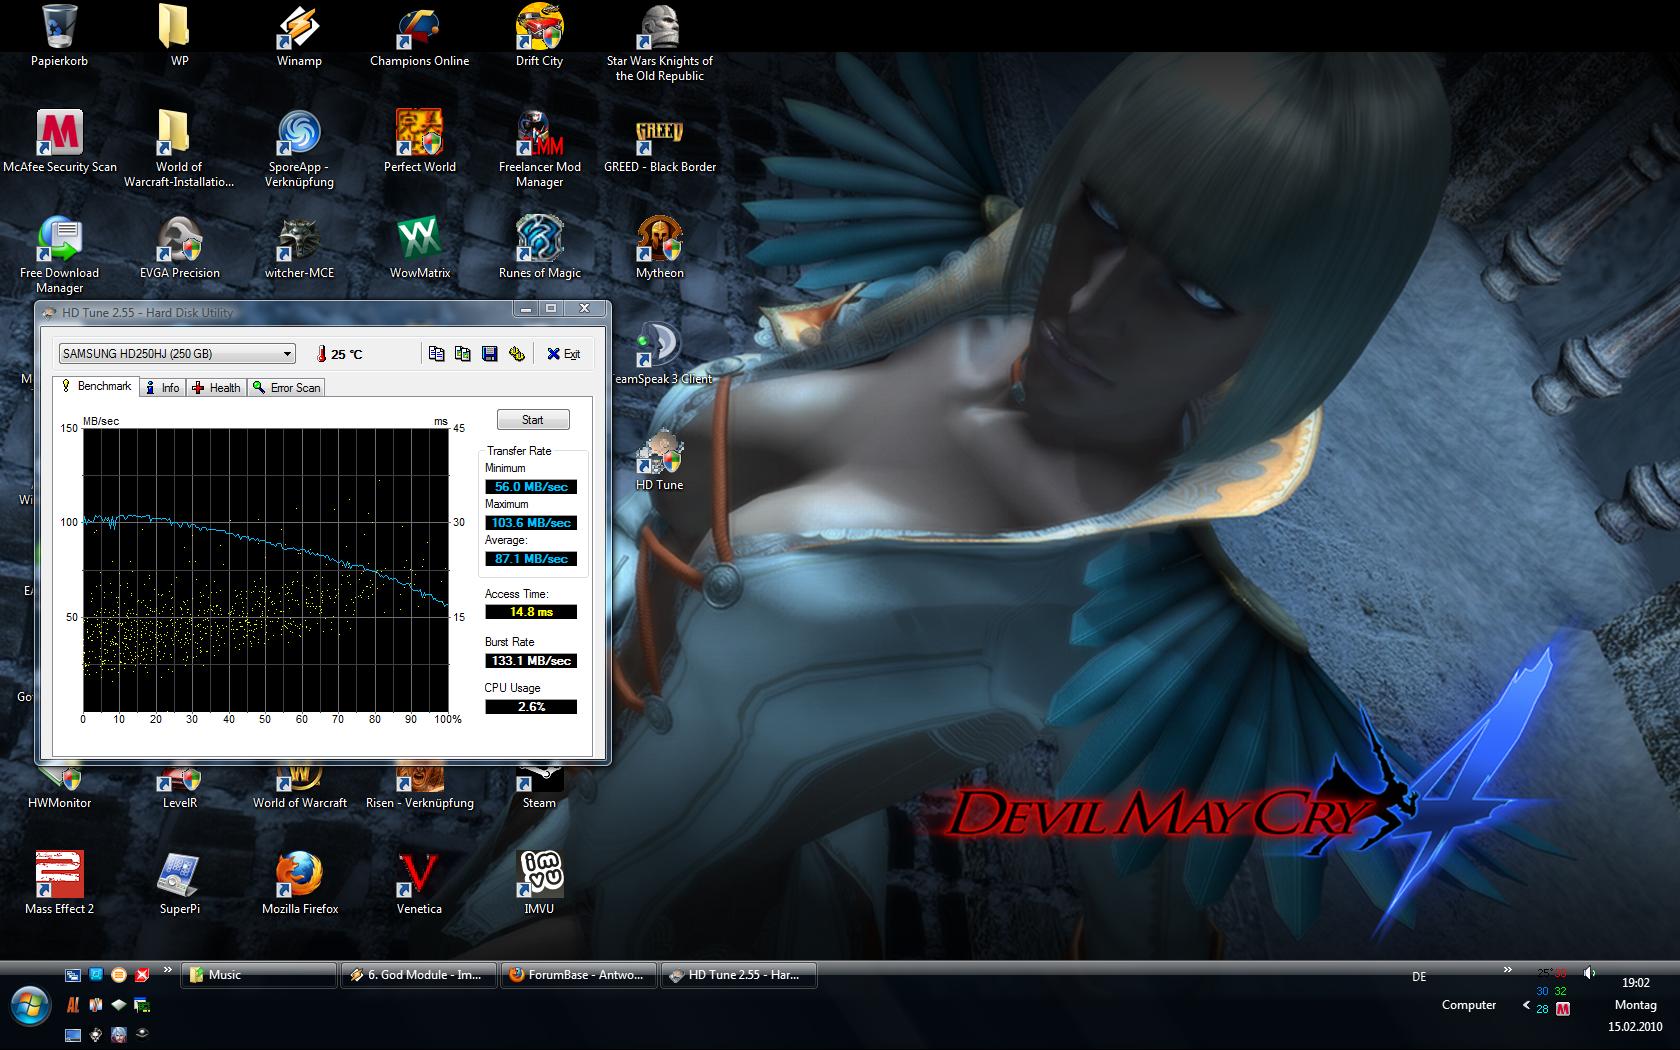Select the EVGA Precision desktop icon
The width and height of the screenshot is (1680, 1050).
point(180,248)
